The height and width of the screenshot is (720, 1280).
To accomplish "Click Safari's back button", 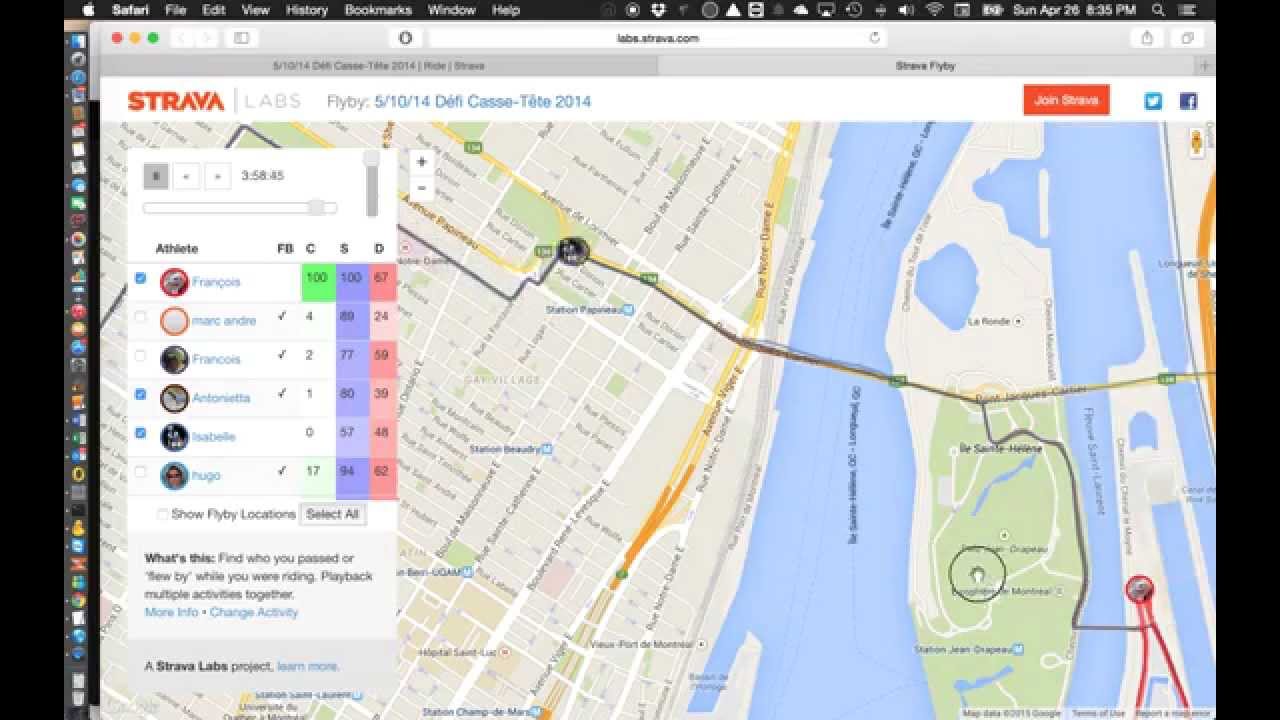I will (x=182, y=38).
